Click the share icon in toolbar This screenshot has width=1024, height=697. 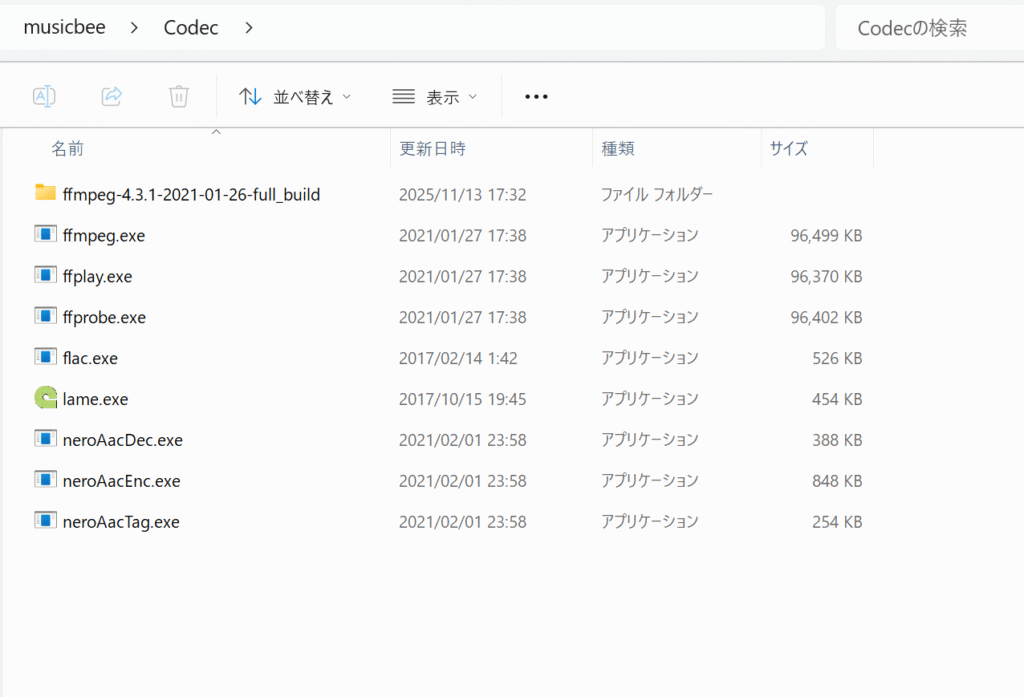point(112,96)
